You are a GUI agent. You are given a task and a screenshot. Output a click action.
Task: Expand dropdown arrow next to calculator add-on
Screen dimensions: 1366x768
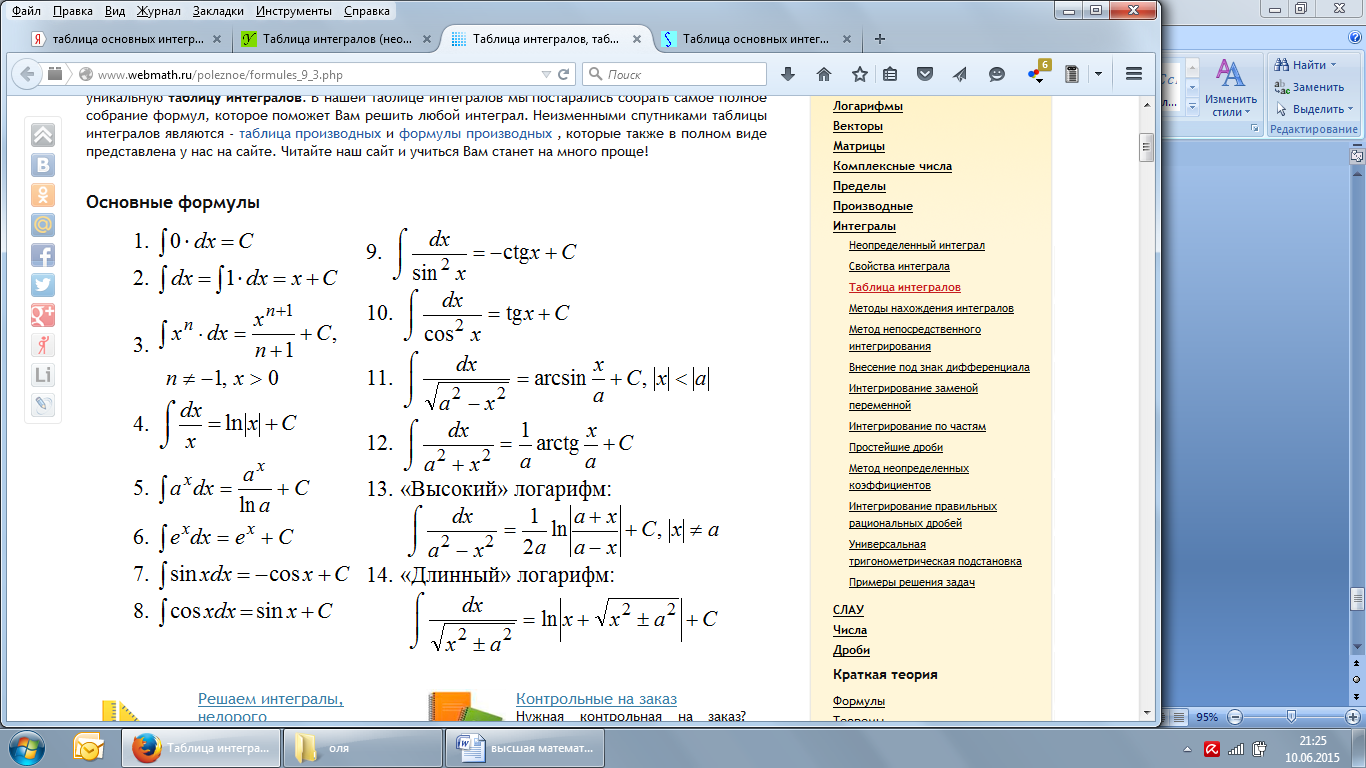point(1098,74)
